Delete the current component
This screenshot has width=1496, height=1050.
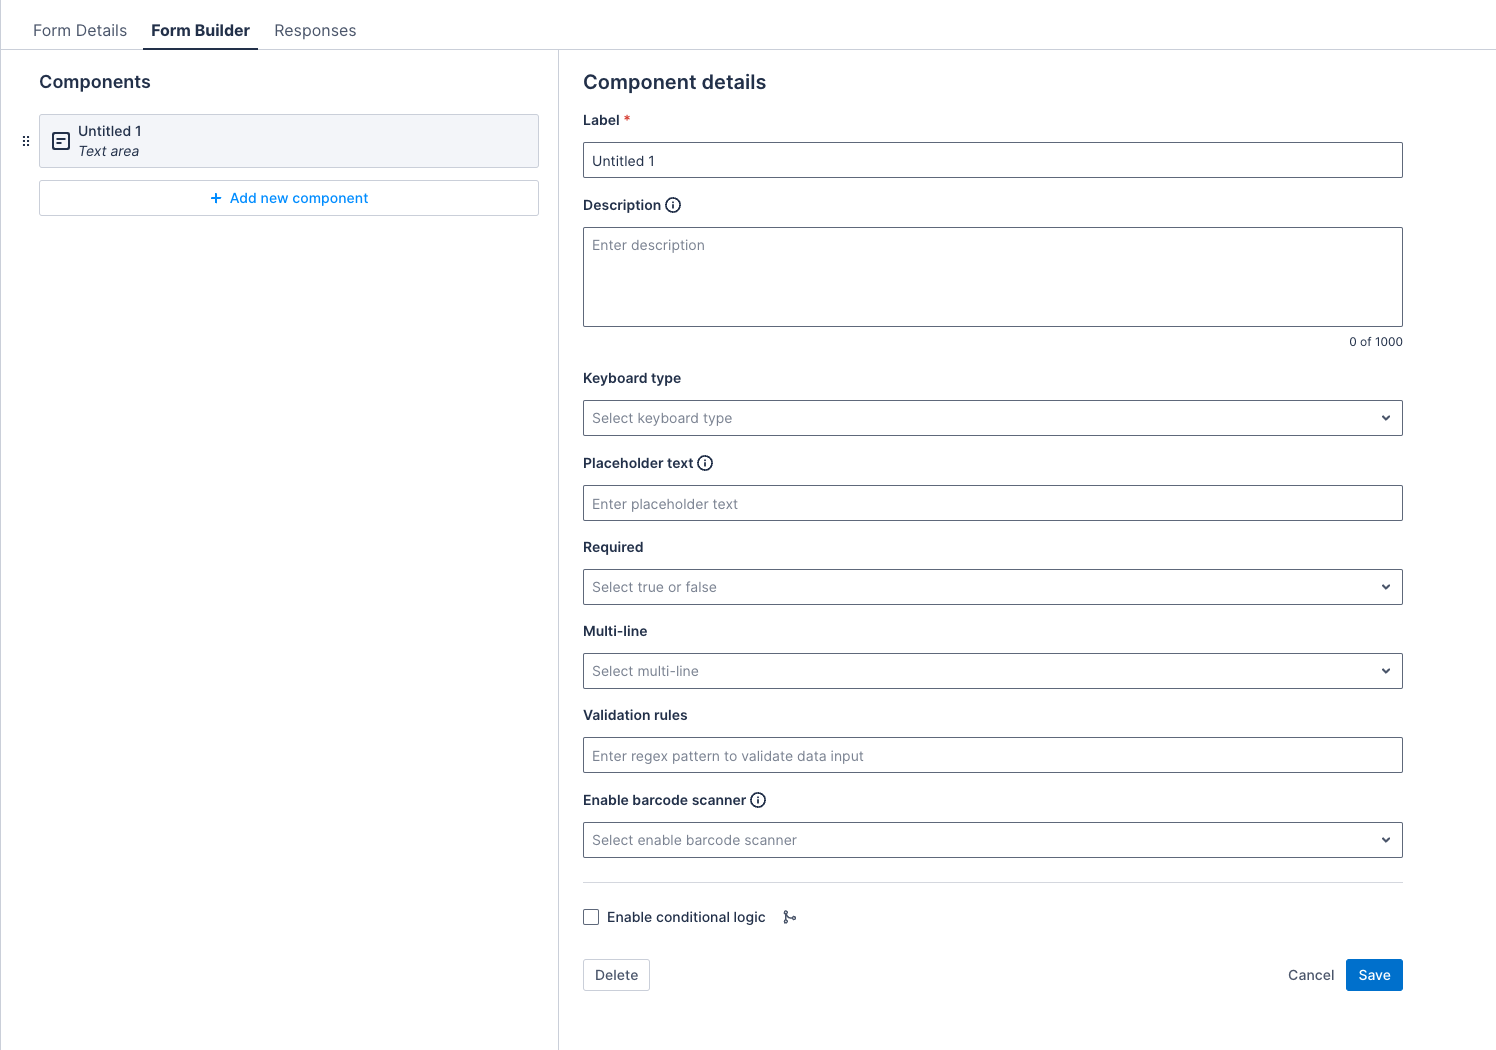pos(616,975)
